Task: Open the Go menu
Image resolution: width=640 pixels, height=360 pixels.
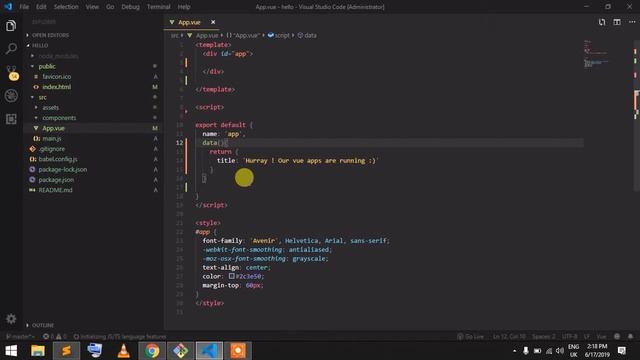Action: click(110, 7)
